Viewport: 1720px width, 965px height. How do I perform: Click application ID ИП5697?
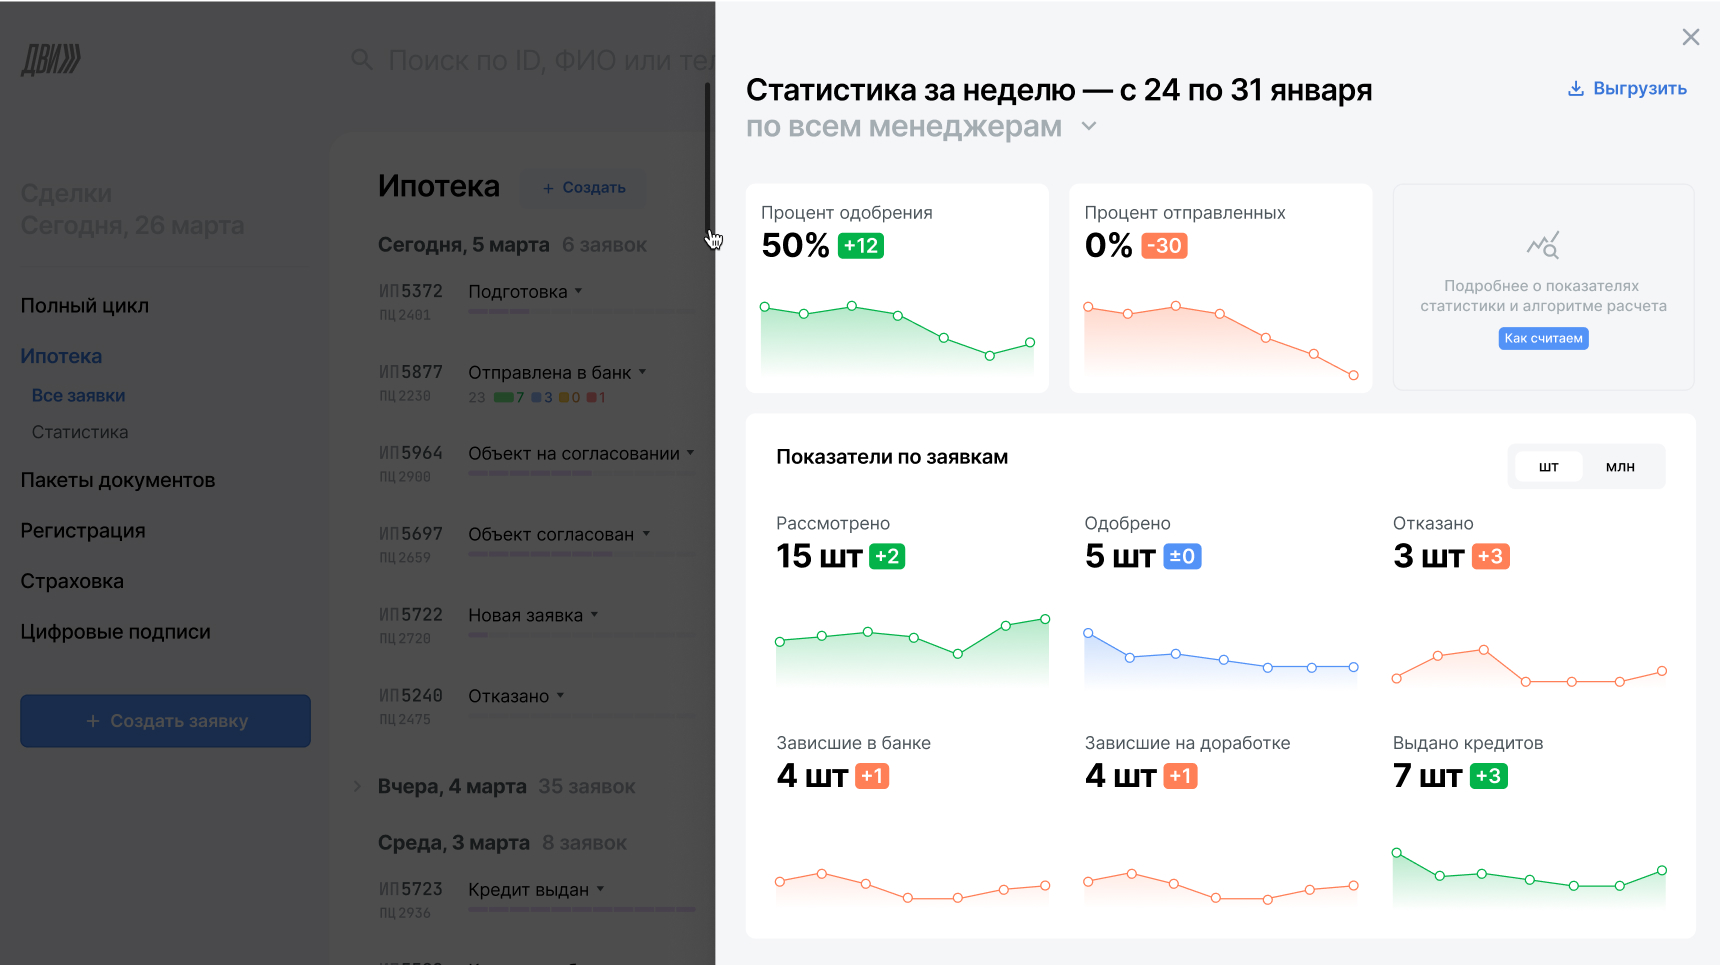pyautogui.click(x=410, y=534)
